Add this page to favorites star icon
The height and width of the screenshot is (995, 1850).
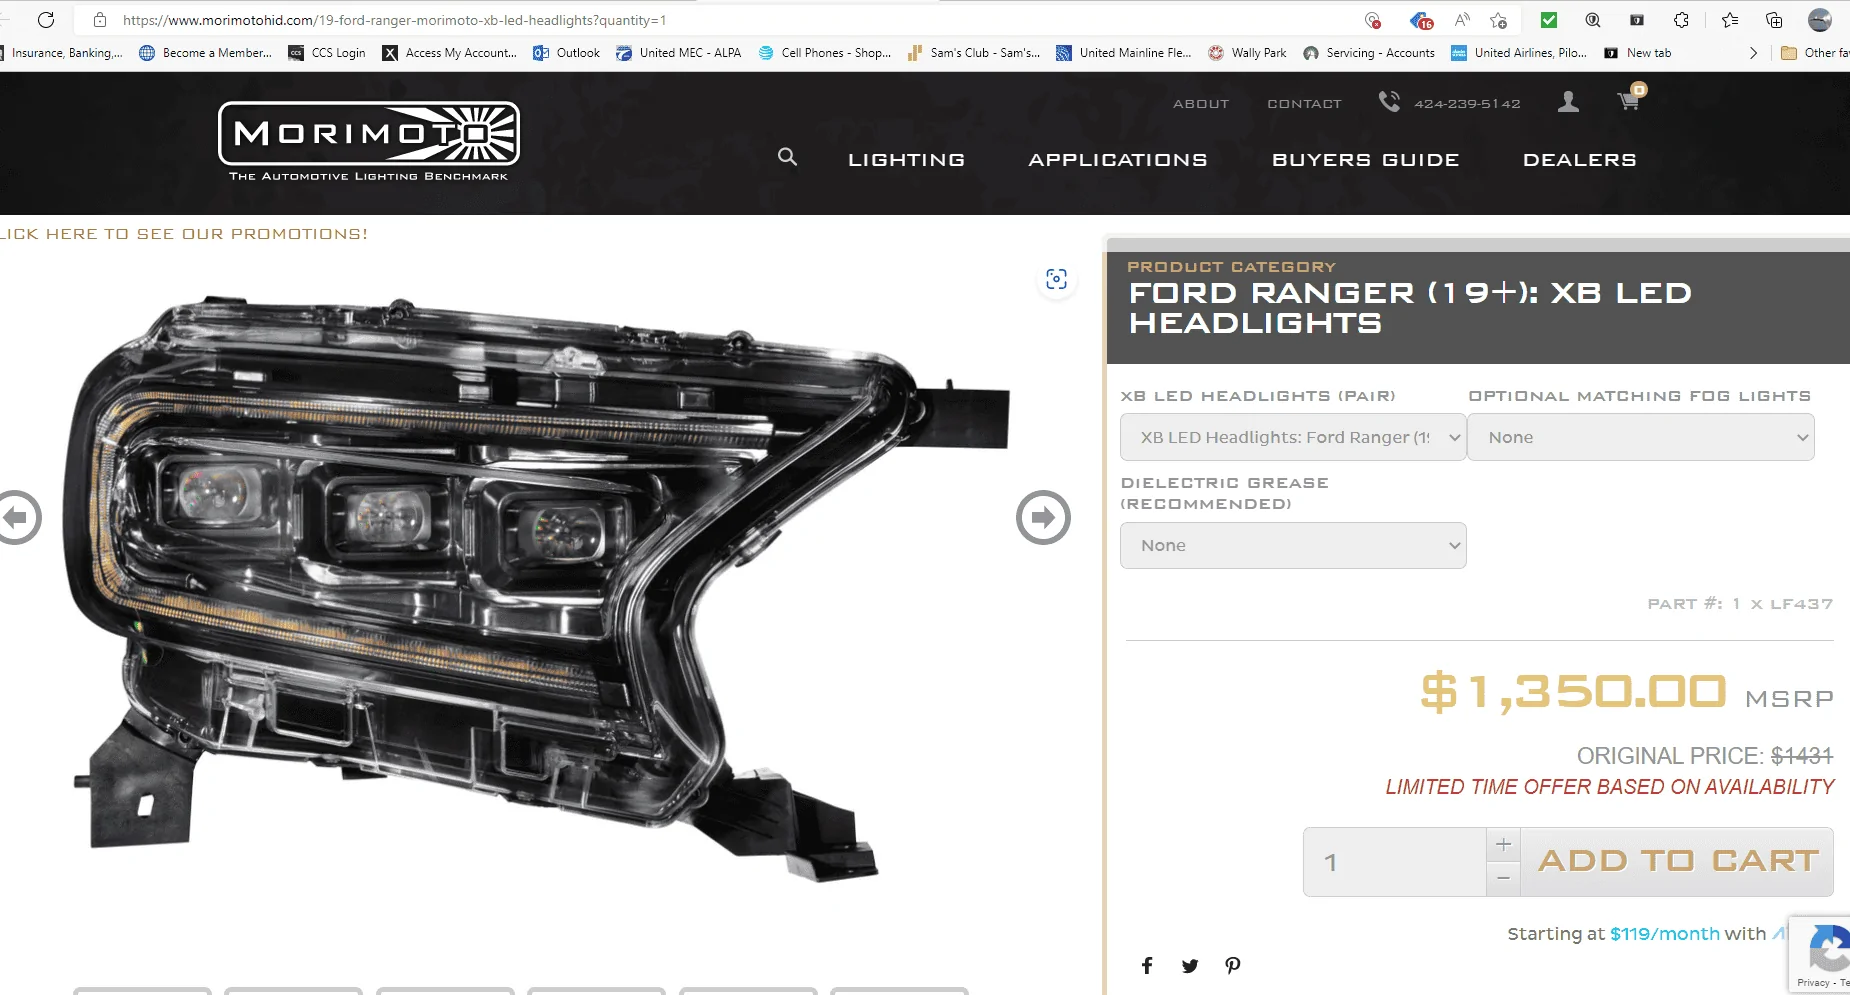click(x=1498, y=20)
